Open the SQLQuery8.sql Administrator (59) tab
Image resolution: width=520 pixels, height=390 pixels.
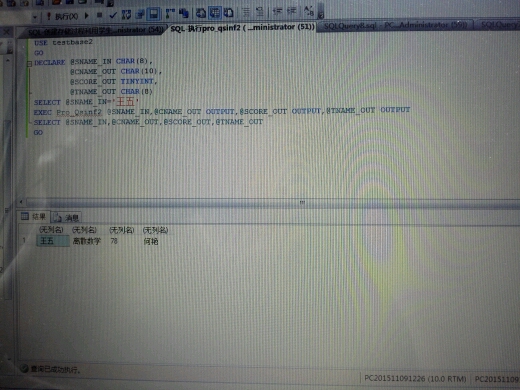click(x=395, y=25)
